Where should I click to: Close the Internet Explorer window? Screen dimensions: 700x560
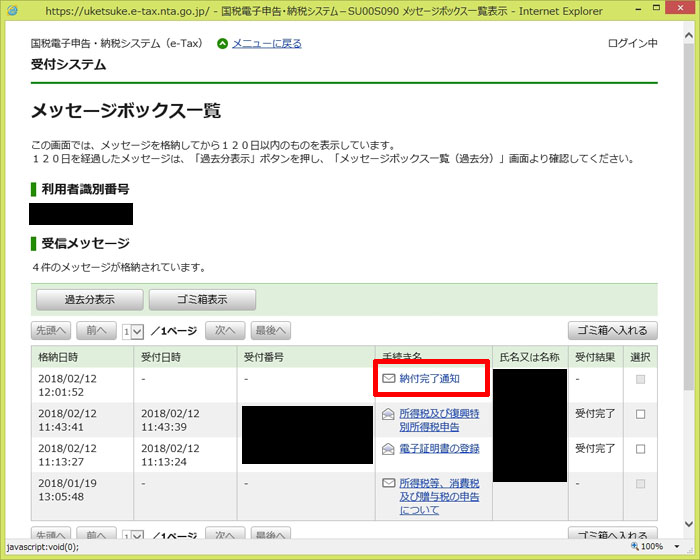[680, 8]
